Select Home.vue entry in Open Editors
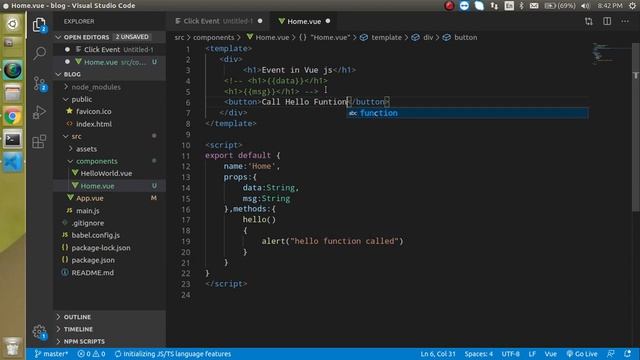 (x=109, y=62)
